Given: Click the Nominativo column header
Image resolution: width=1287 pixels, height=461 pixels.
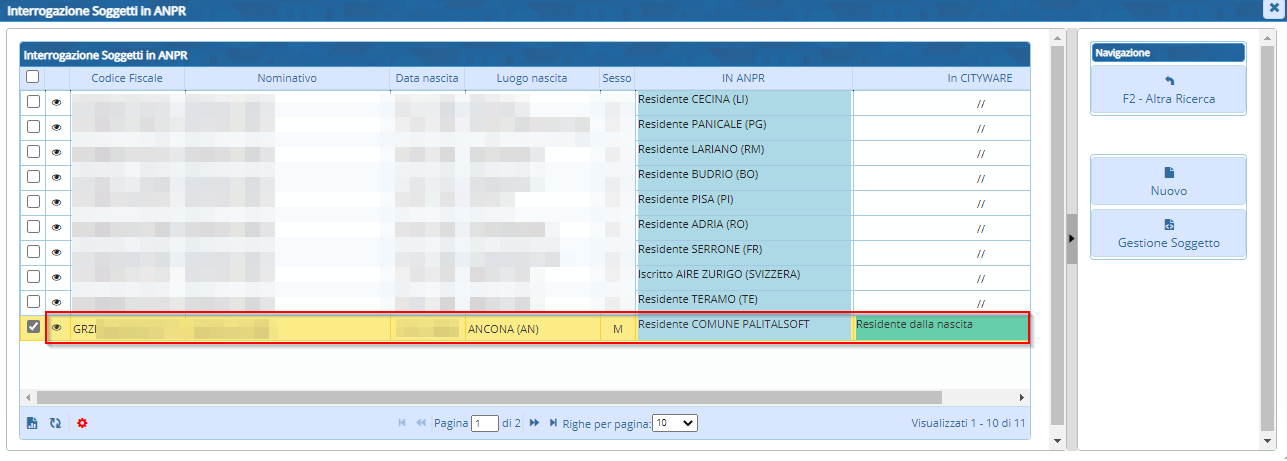Looking at the screenshot, I should pos(287,78).
